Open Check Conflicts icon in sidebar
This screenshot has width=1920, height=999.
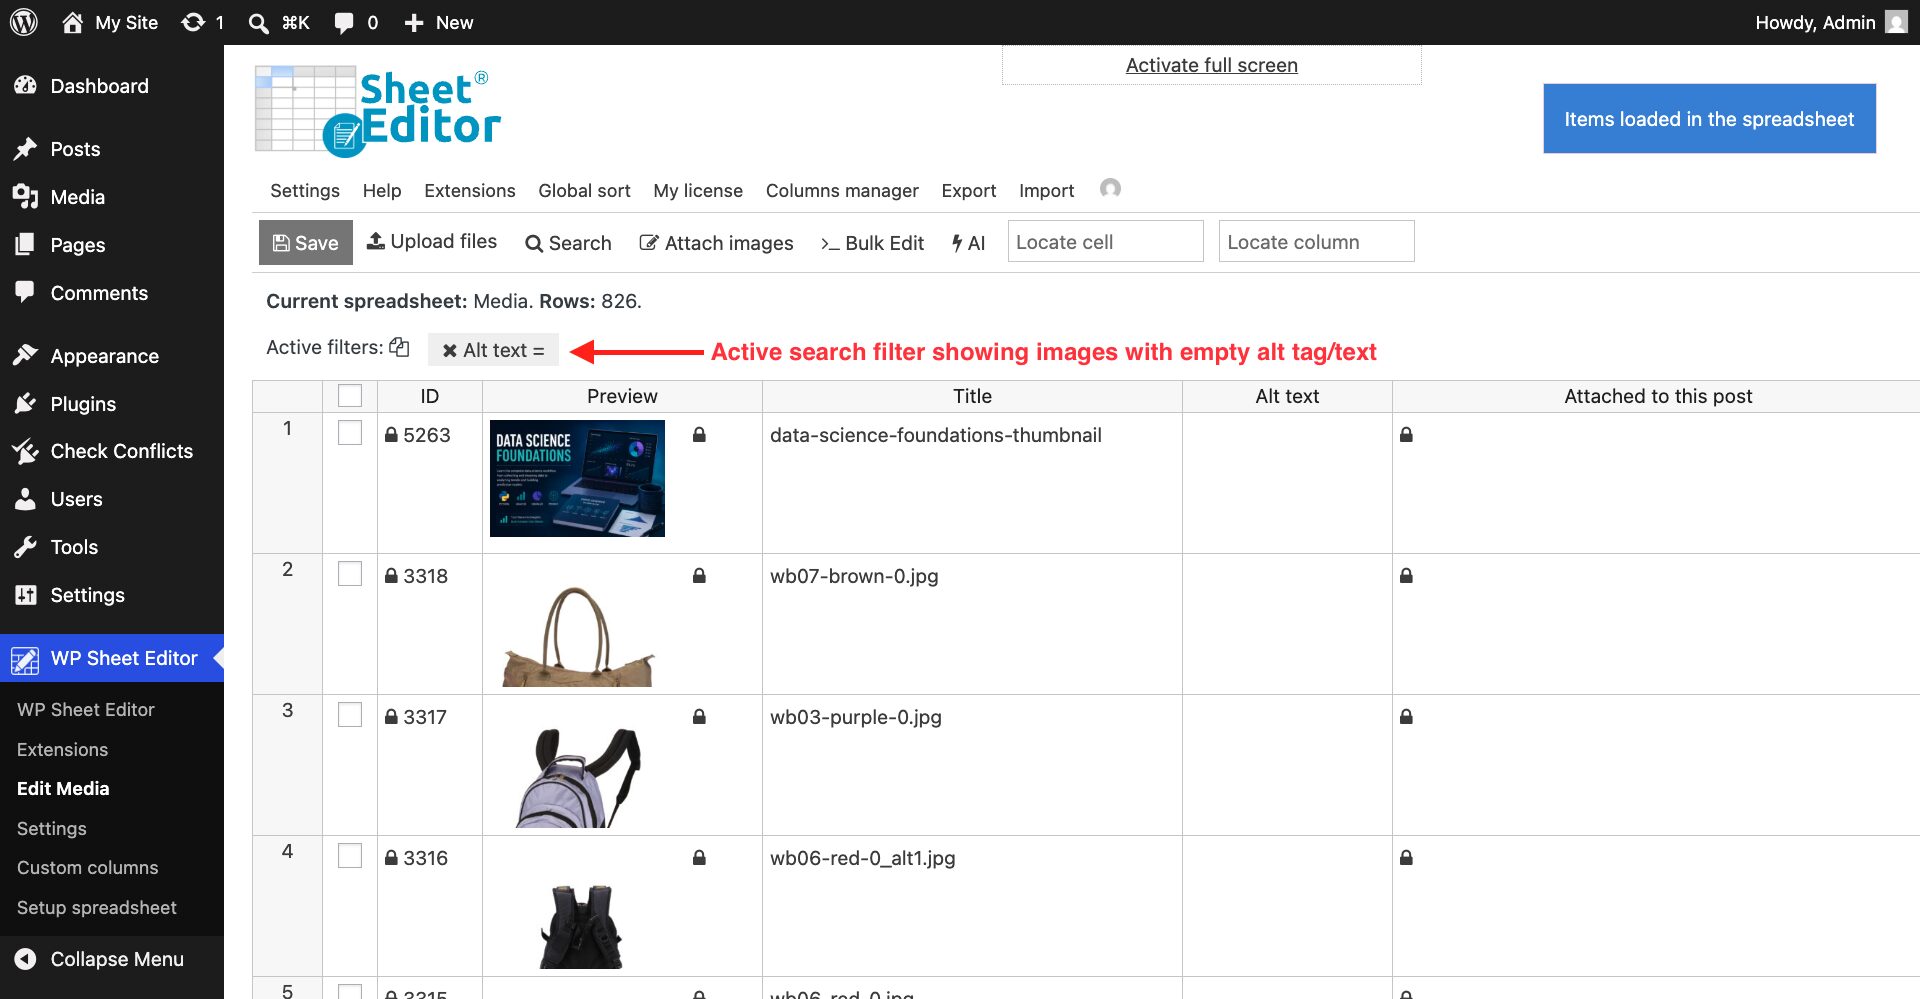pos(25,451)
